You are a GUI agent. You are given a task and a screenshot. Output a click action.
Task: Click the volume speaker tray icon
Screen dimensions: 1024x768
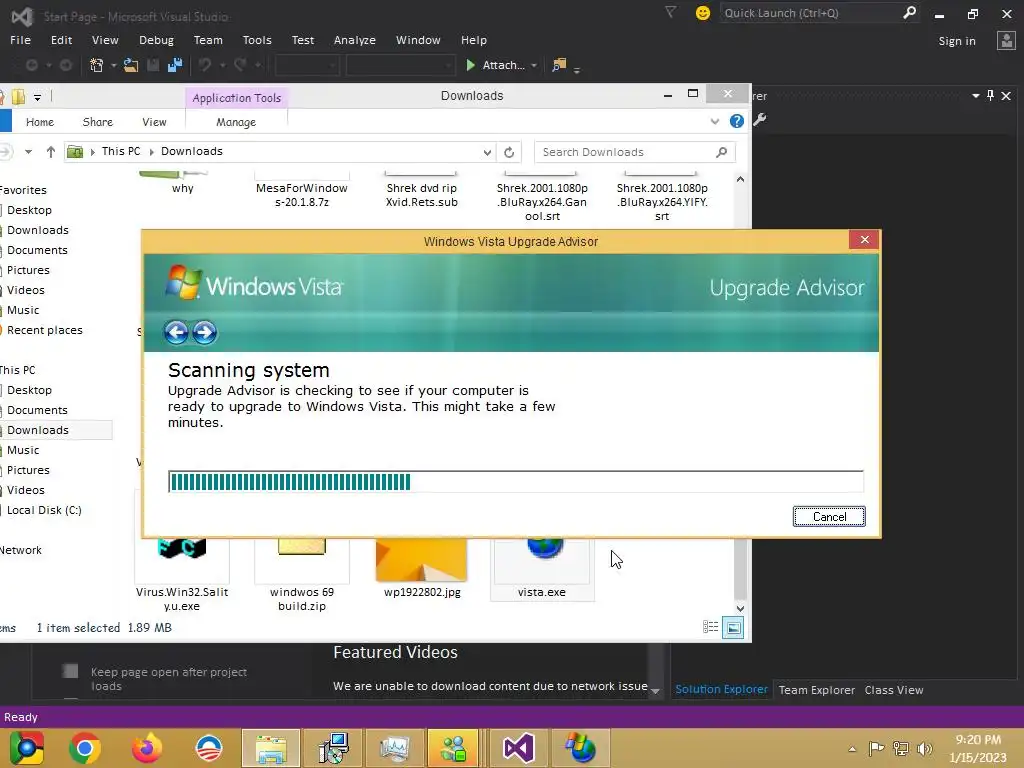click(x=925, y=748)
